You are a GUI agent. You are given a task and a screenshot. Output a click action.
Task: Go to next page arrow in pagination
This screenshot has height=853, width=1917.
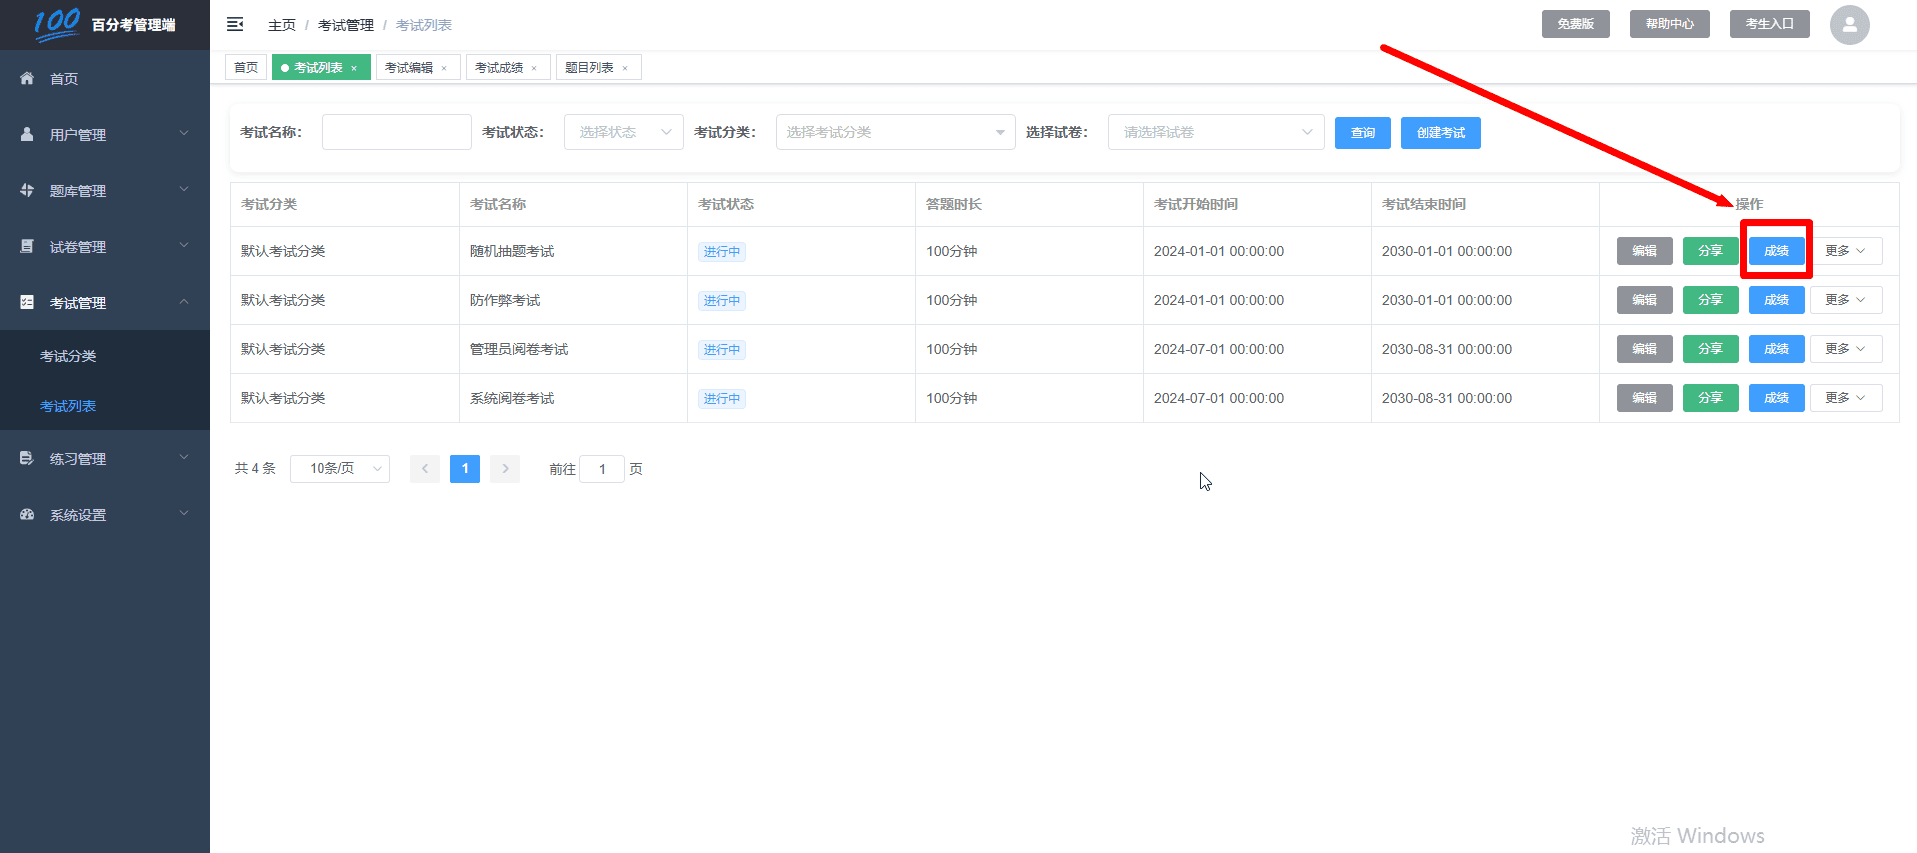pyautogui.click(x=505, y=469)
